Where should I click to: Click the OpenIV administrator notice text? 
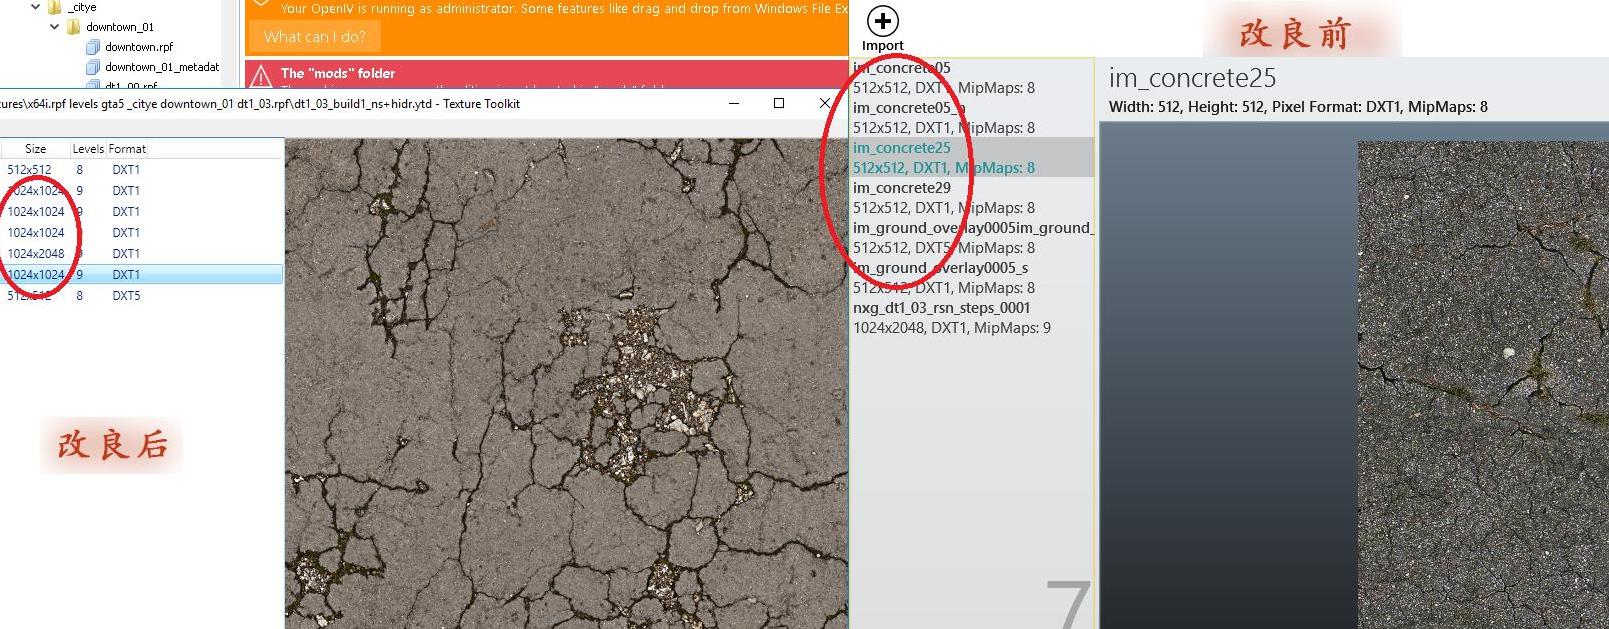pyautogui.click(x=564, y=8)
